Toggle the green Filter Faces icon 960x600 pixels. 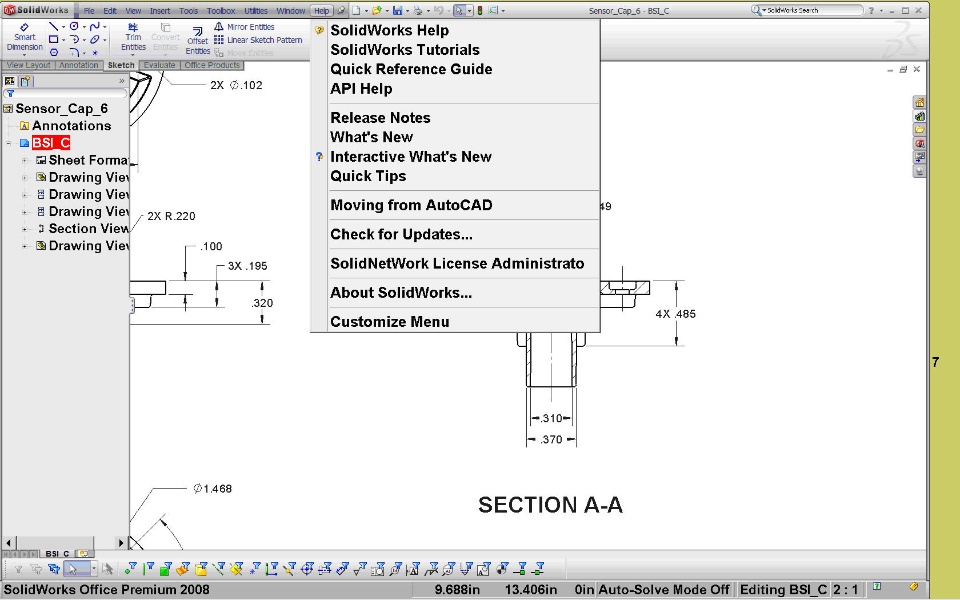[x=165, y=569]
